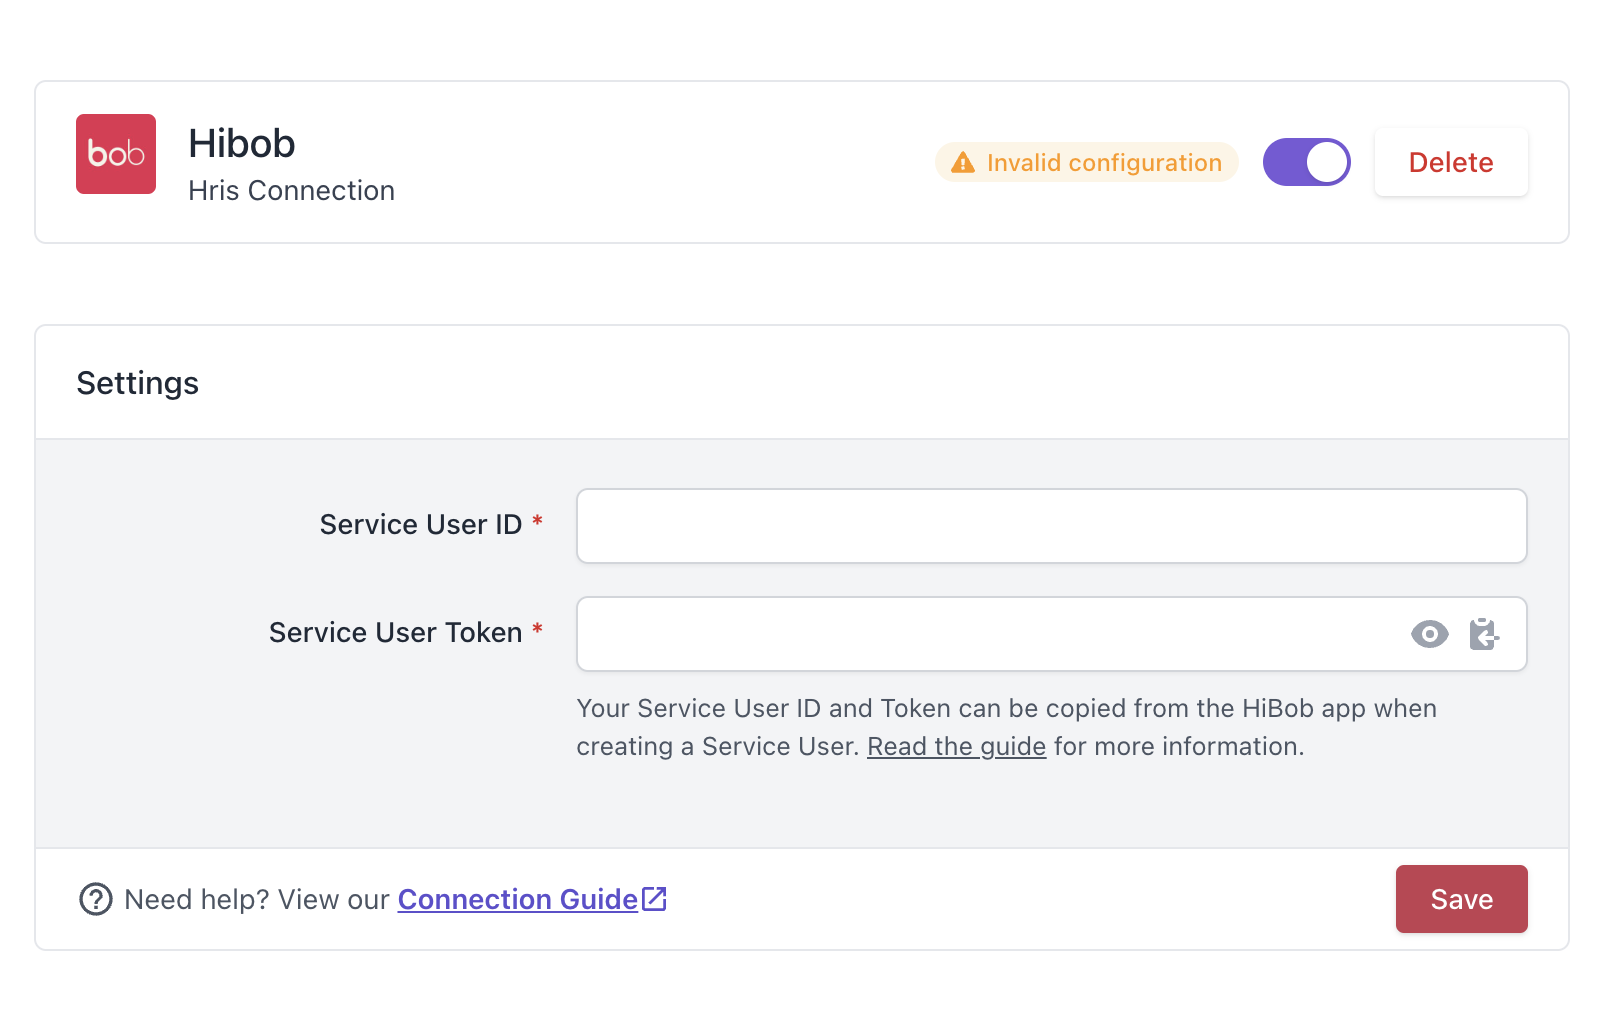Screen dimensions: 1620x1010
Task: Focus the Service User ID field
Action: tap(1051, 526)
